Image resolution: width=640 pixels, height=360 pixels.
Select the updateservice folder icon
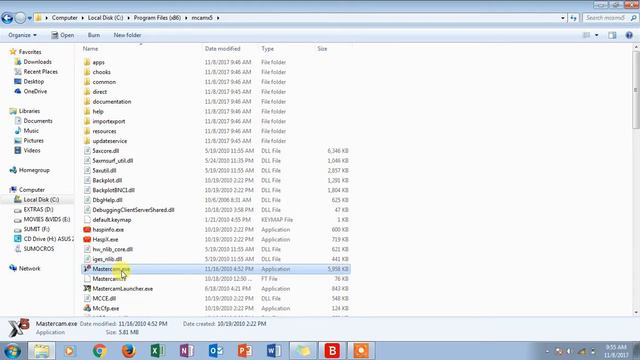(x=87, y=141)
